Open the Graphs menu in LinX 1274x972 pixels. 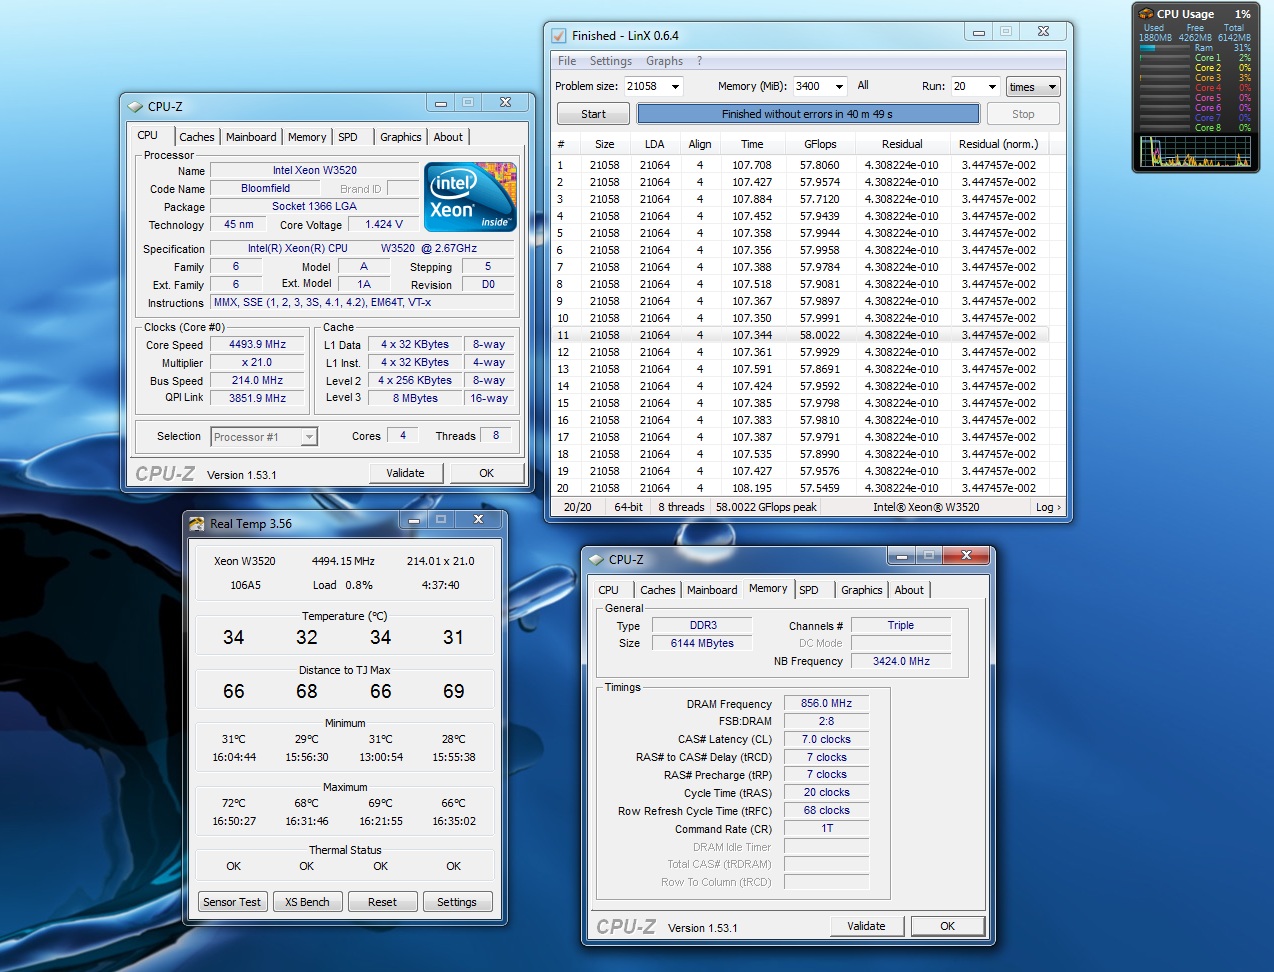pos(664,61)
